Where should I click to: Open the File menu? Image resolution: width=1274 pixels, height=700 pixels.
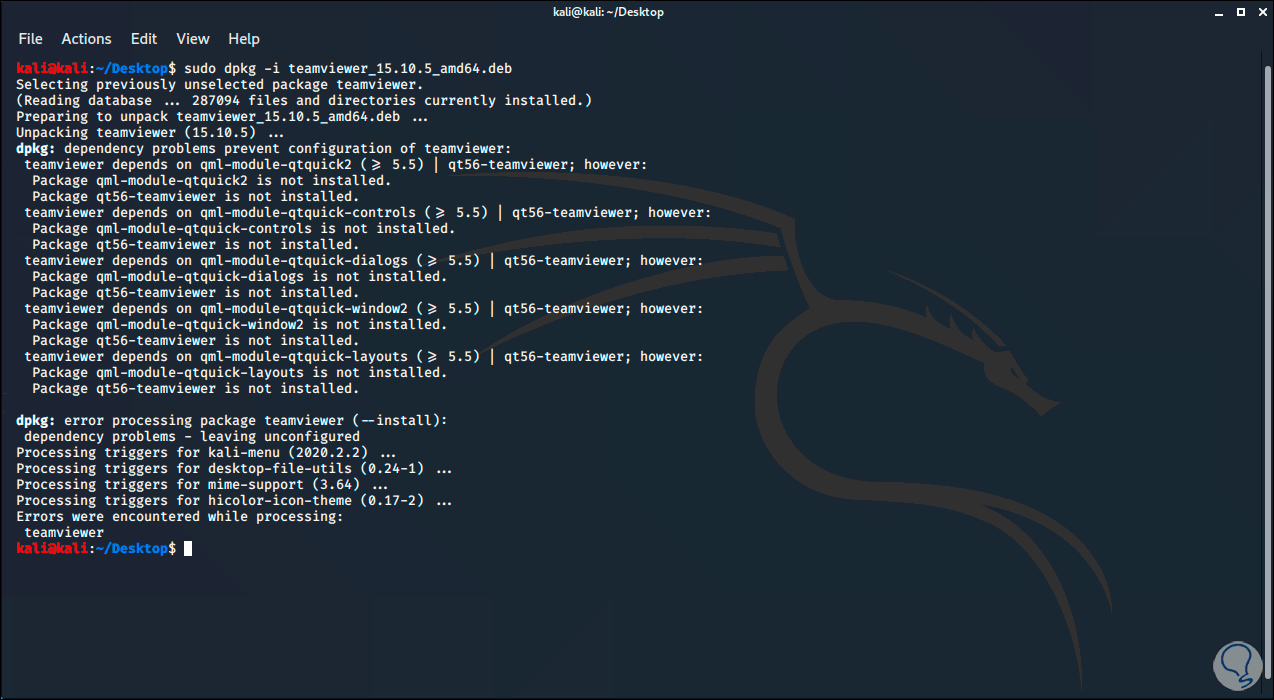pos(31,39)
